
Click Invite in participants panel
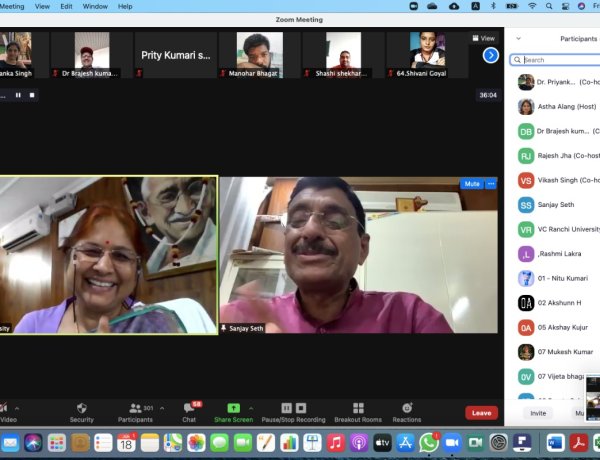538,413
